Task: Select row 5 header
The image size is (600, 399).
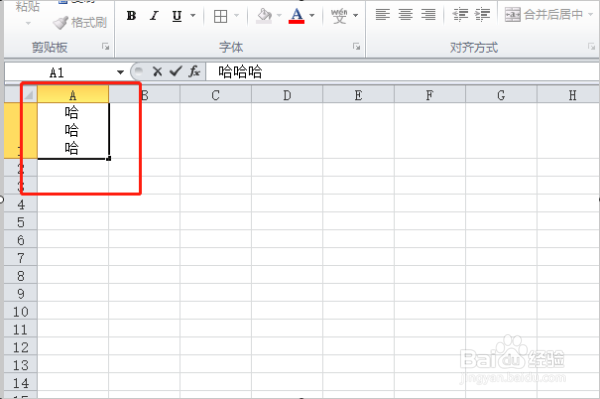Action: (x=21, y=222)
